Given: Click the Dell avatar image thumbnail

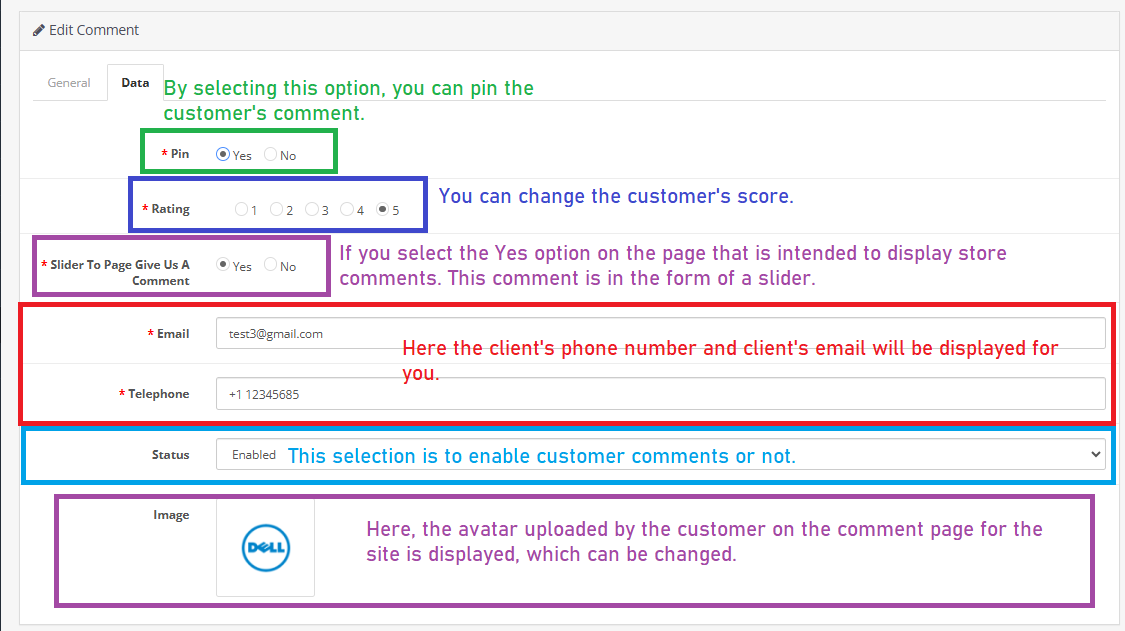Looking at the screenshot, I should click(x=265, y=549).
